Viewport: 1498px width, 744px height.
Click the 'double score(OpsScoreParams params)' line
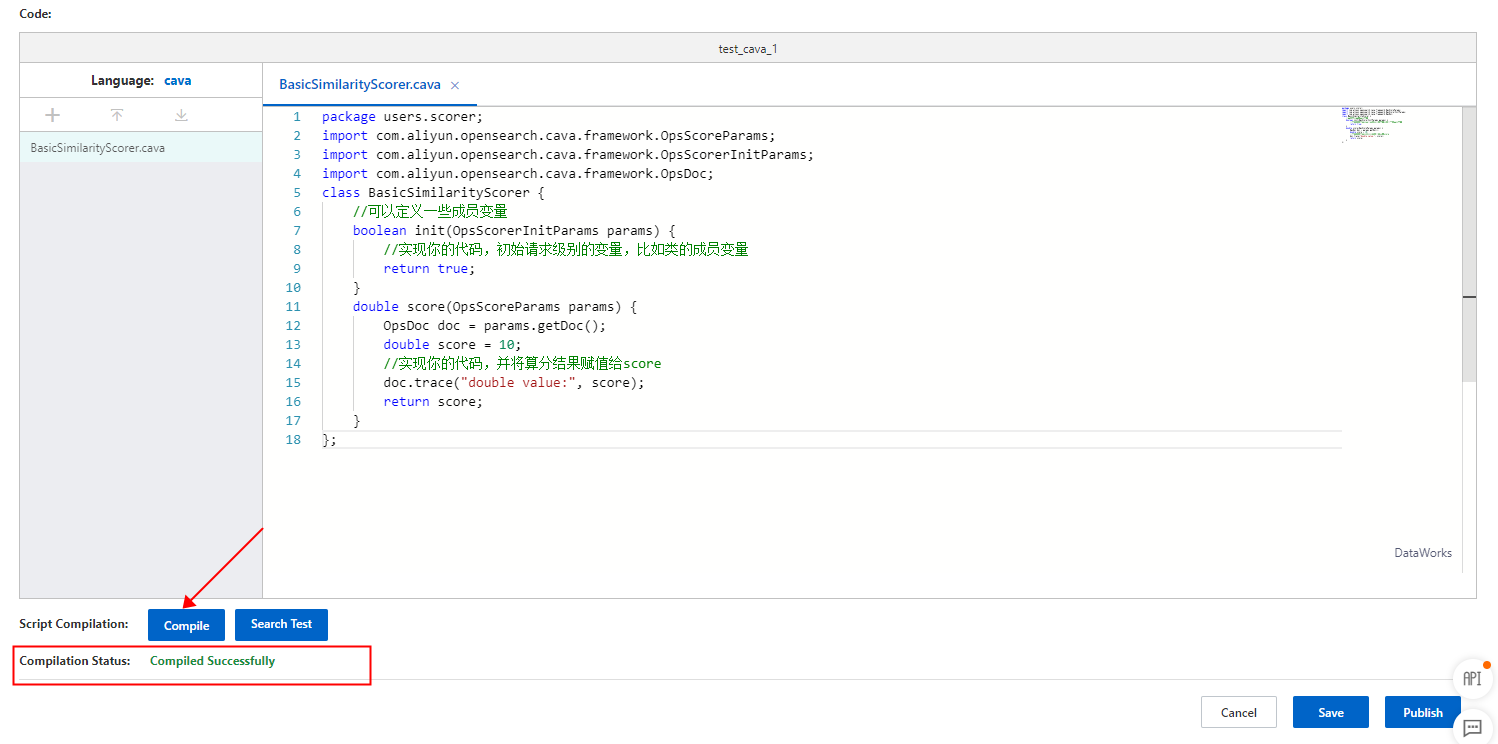(x=495, y=307)
